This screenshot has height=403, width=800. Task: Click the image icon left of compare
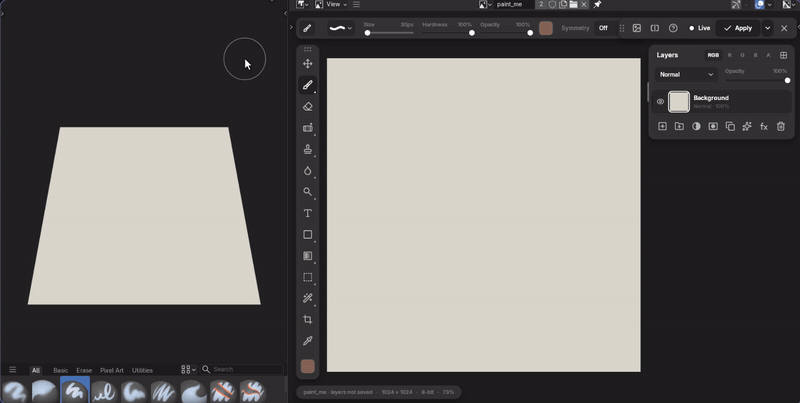tap(637, 28)
